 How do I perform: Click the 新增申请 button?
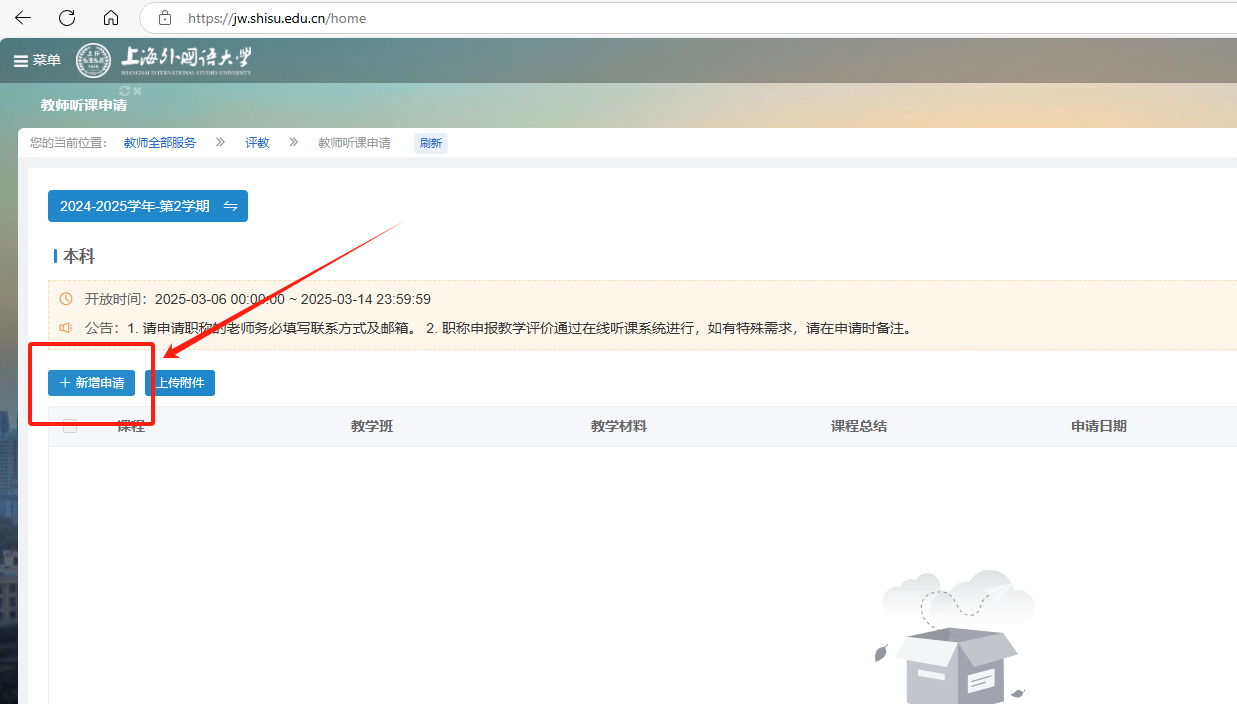[x=91, y=383]
